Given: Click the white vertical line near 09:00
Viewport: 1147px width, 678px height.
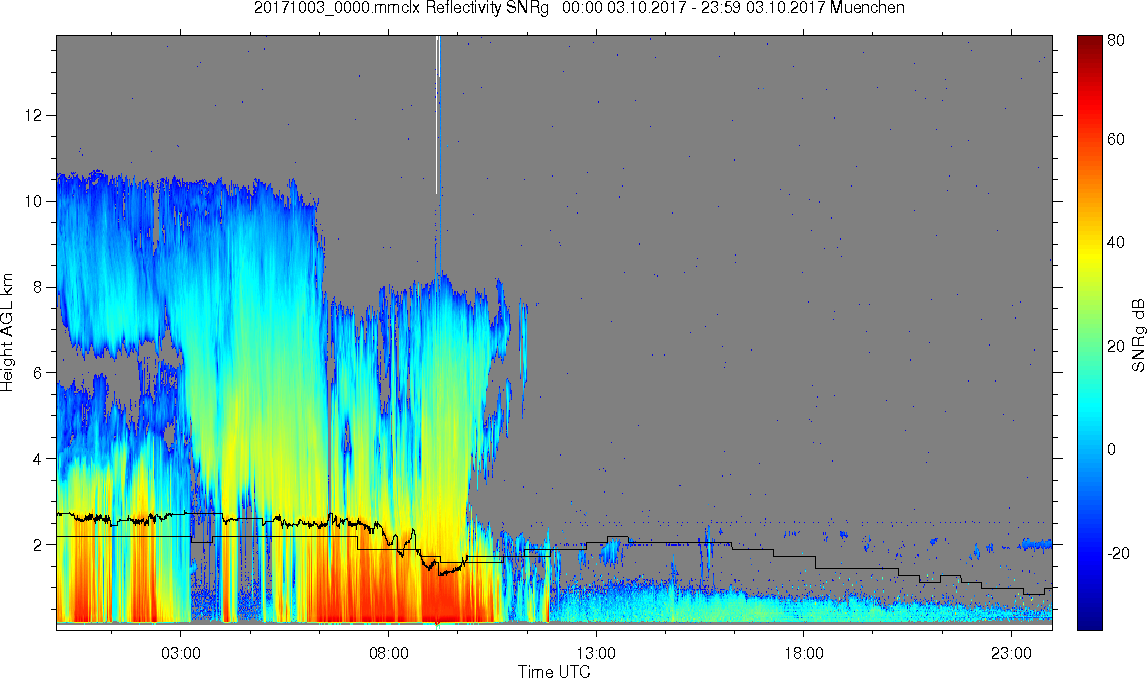Looking at the screenshot, I should pyautogui.click(x=437, y=115).
